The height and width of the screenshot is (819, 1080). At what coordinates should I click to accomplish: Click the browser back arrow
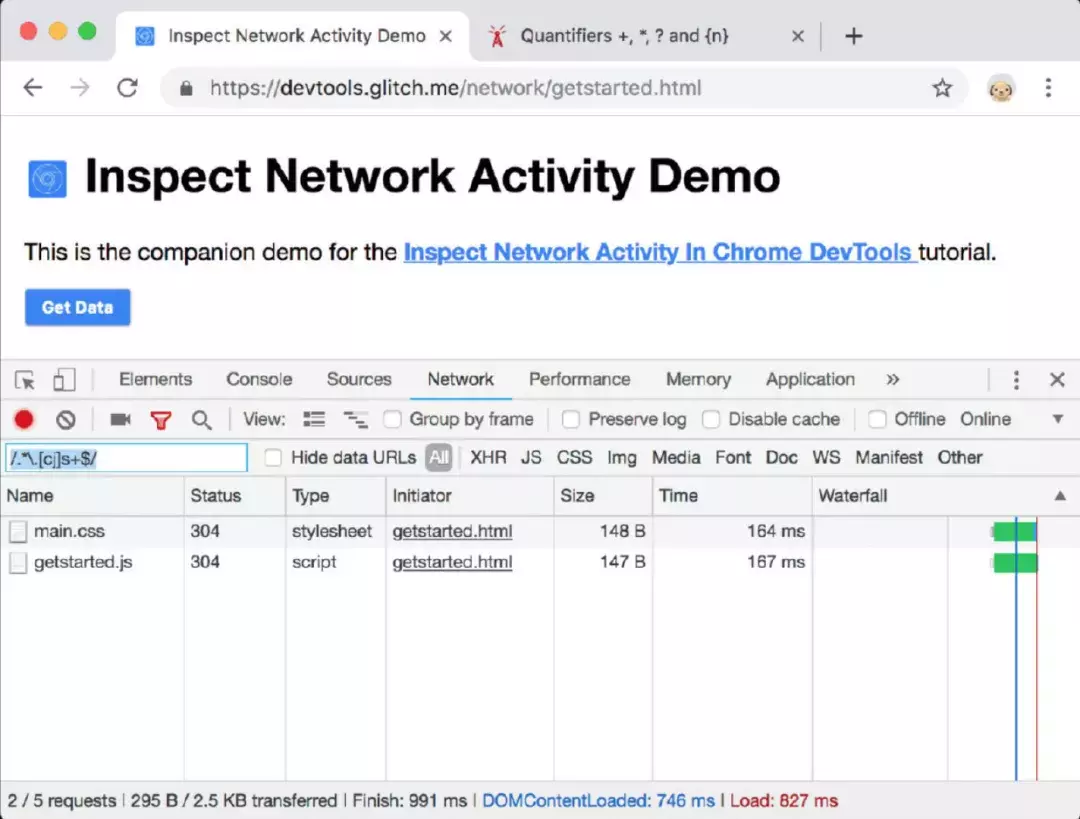coord(33,87)
